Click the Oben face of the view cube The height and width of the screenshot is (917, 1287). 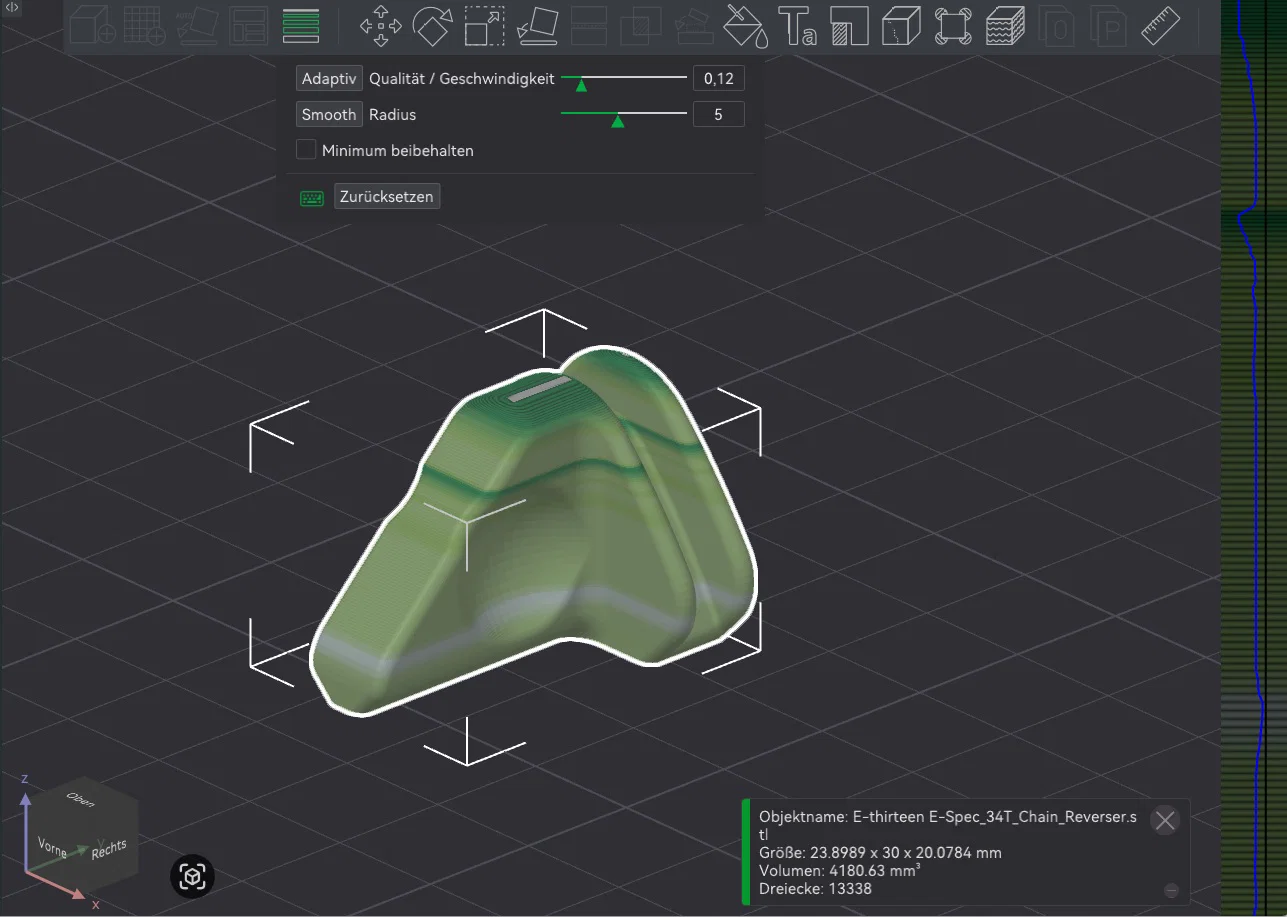tap(80, 798)
